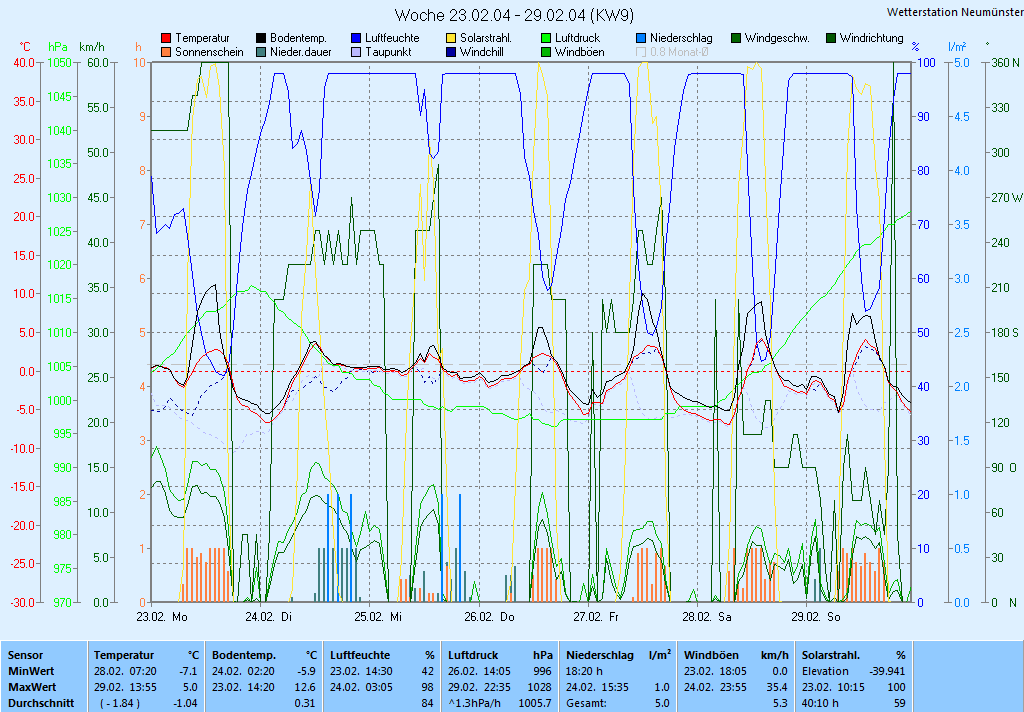This screenshot has width=1024, height=712.
Task: Click the 18:20 h precipitation duration
Action: click(584, 671)
